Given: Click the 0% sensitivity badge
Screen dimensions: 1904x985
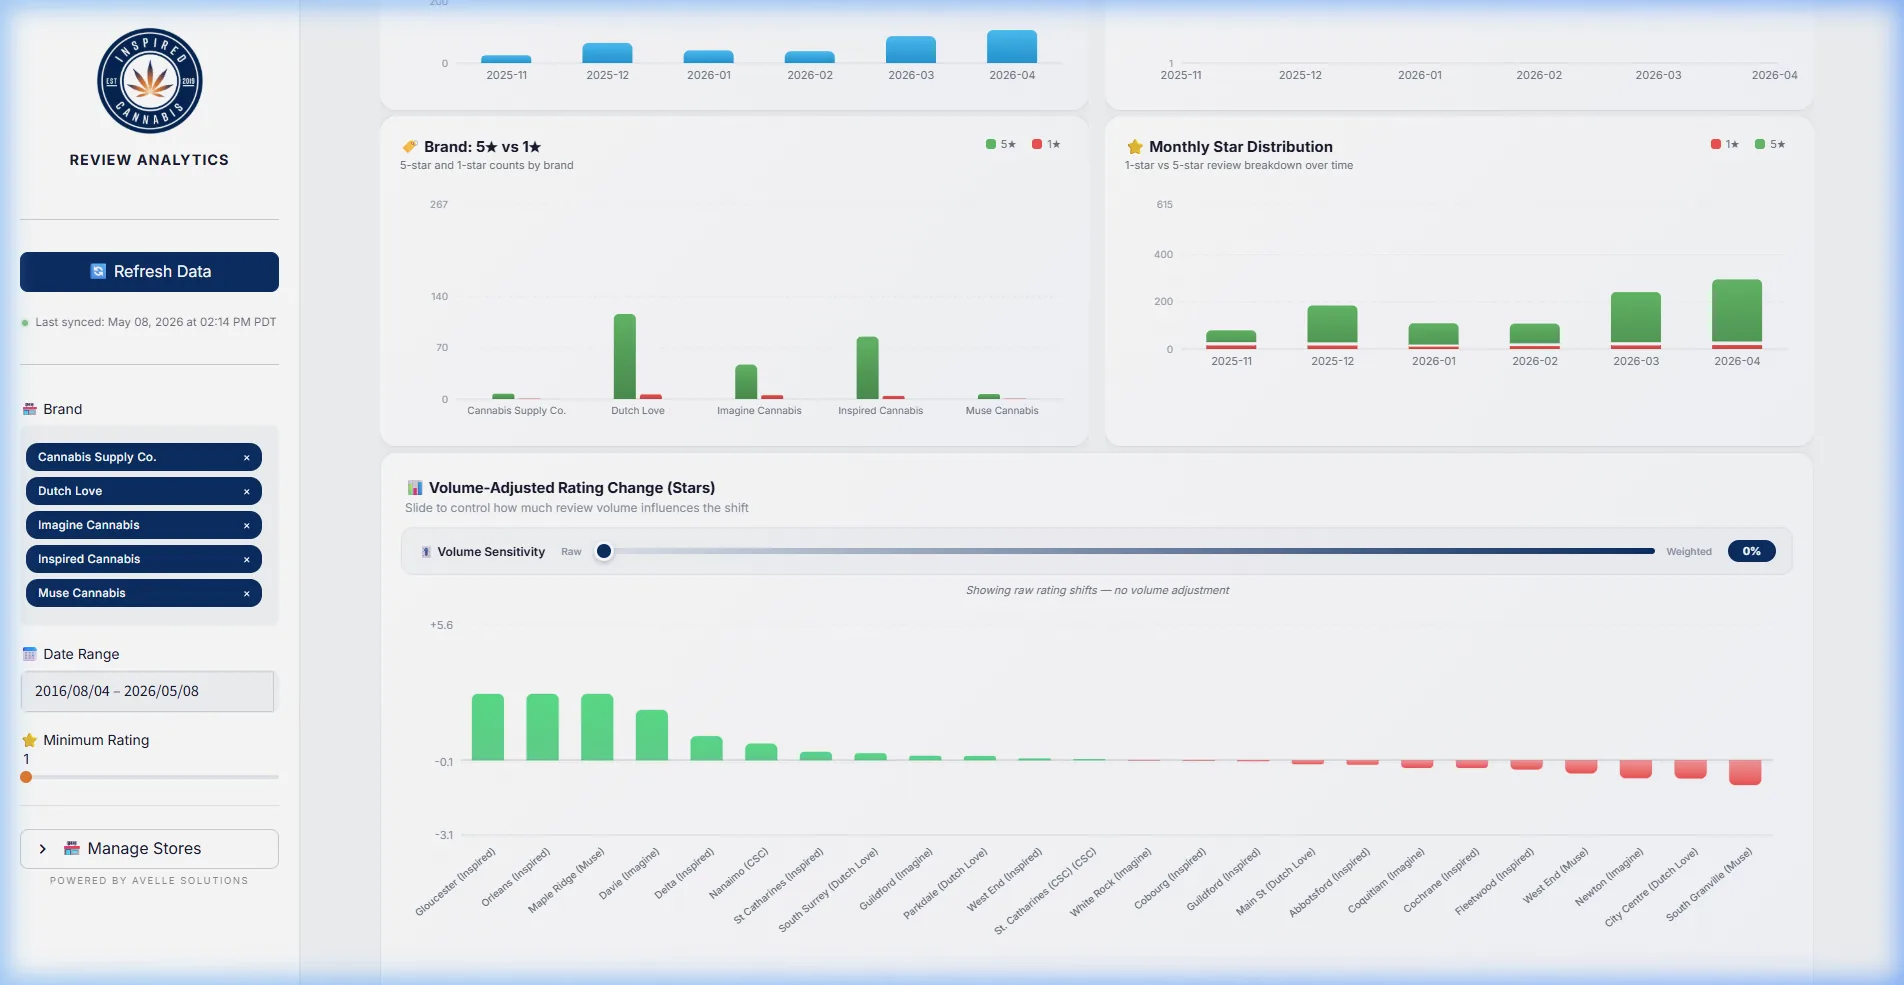Looking at the screenshot, I should tap(1752, 551).
